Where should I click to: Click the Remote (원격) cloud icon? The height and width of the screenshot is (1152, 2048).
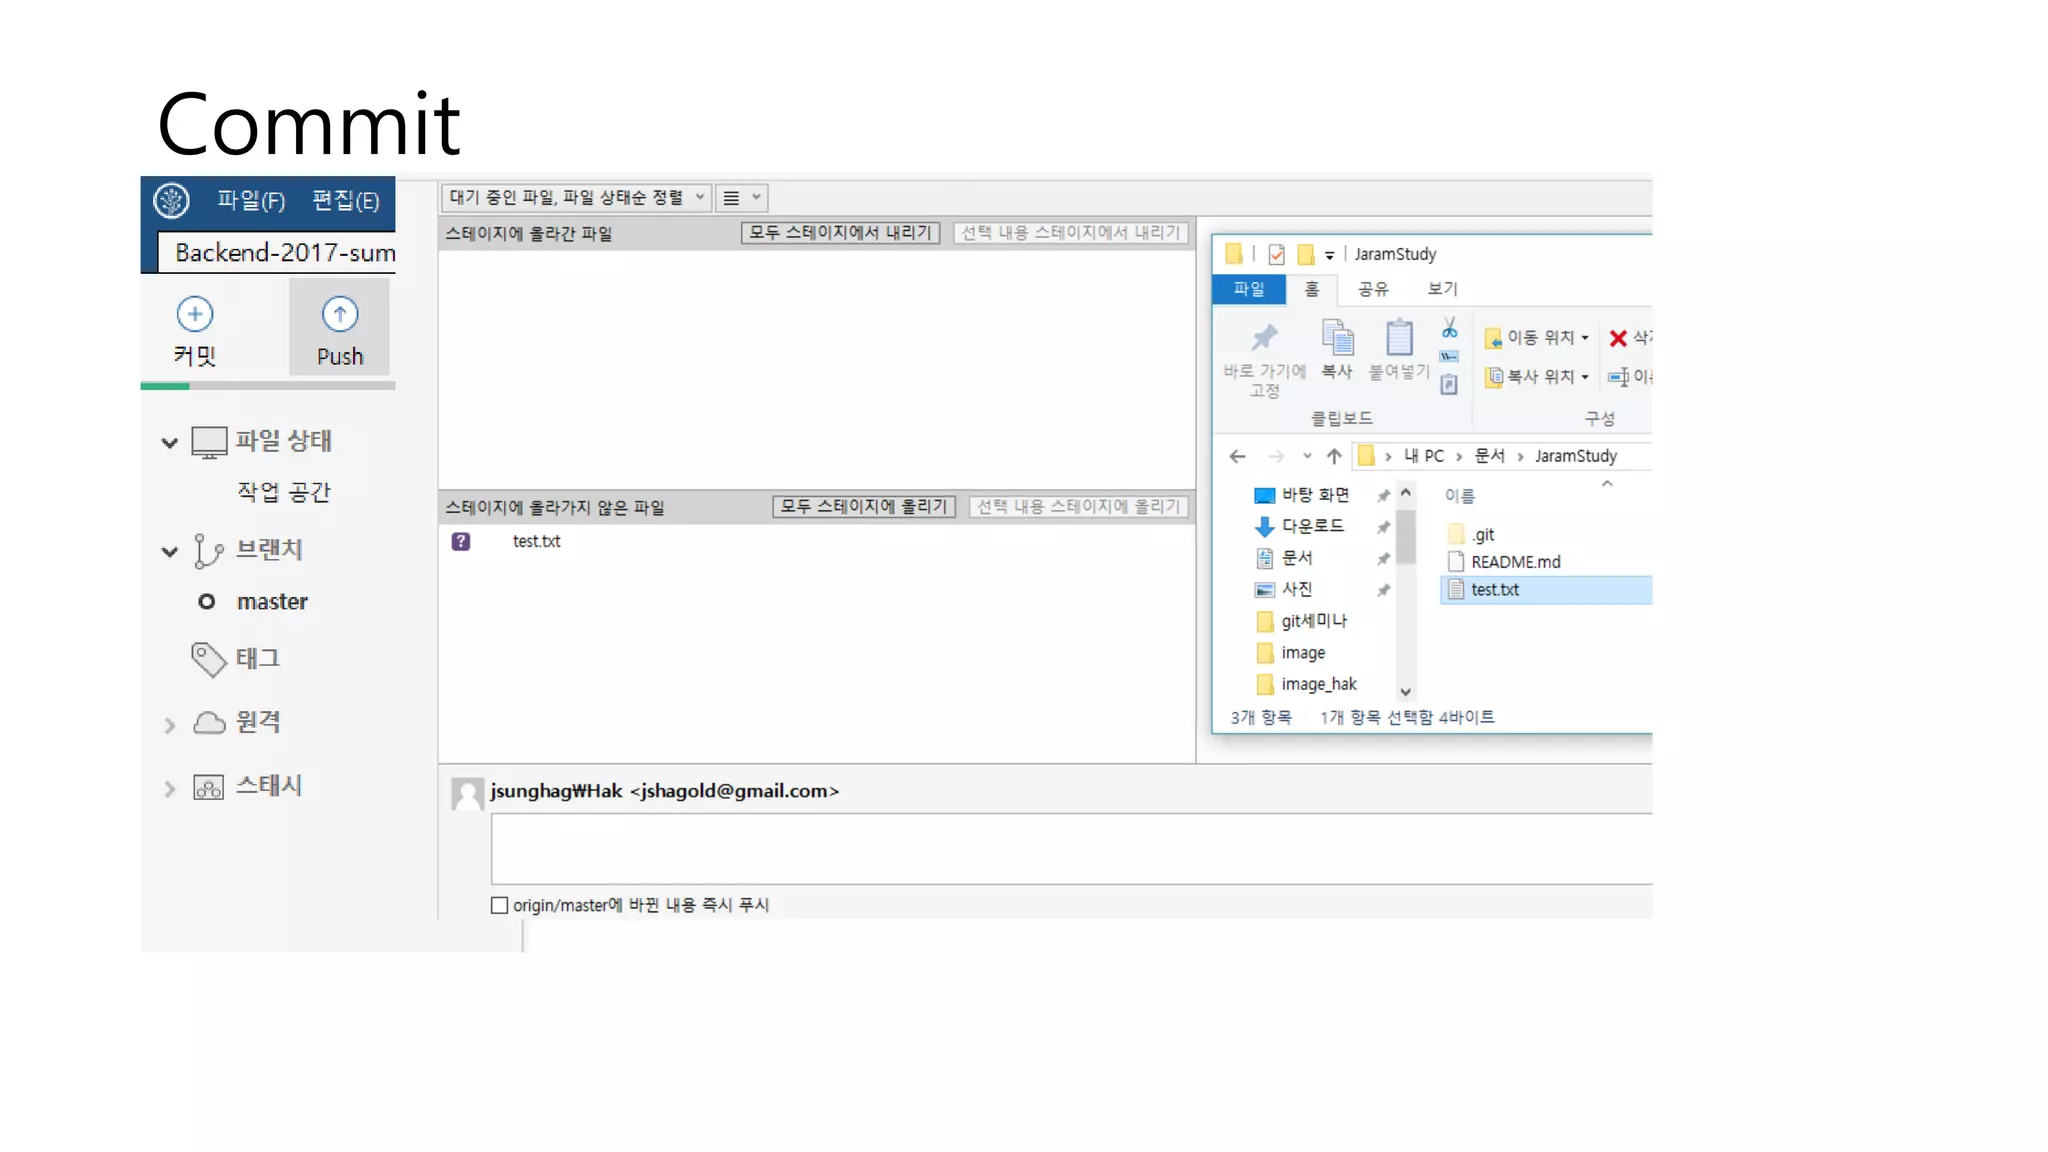pos(208,723)
